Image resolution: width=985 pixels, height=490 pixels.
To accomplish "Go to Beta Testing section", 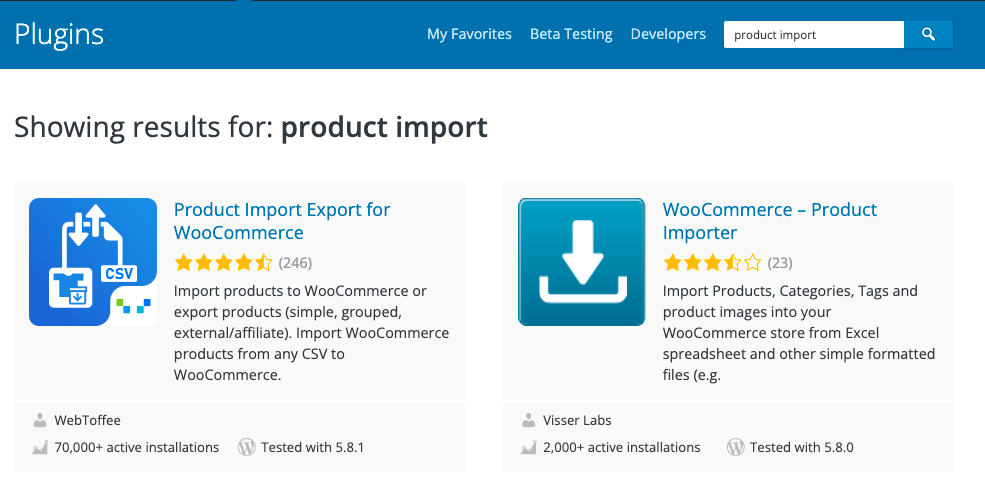I will pyautogui.click(x=571, y=34).
